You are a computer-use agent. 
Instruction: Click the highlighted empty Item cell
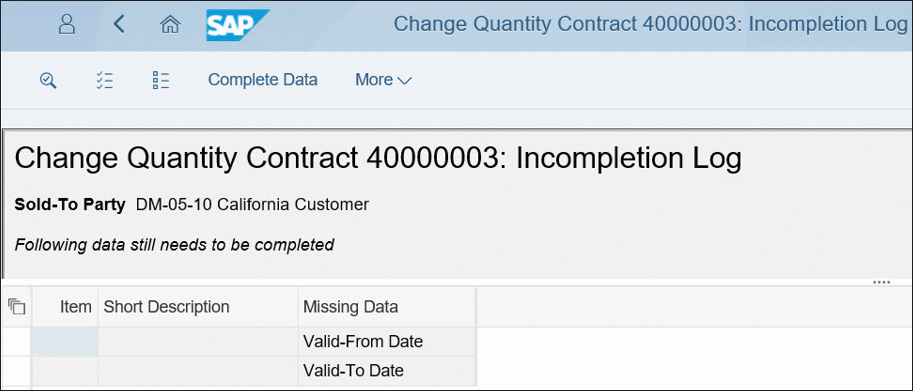point(65,342)
